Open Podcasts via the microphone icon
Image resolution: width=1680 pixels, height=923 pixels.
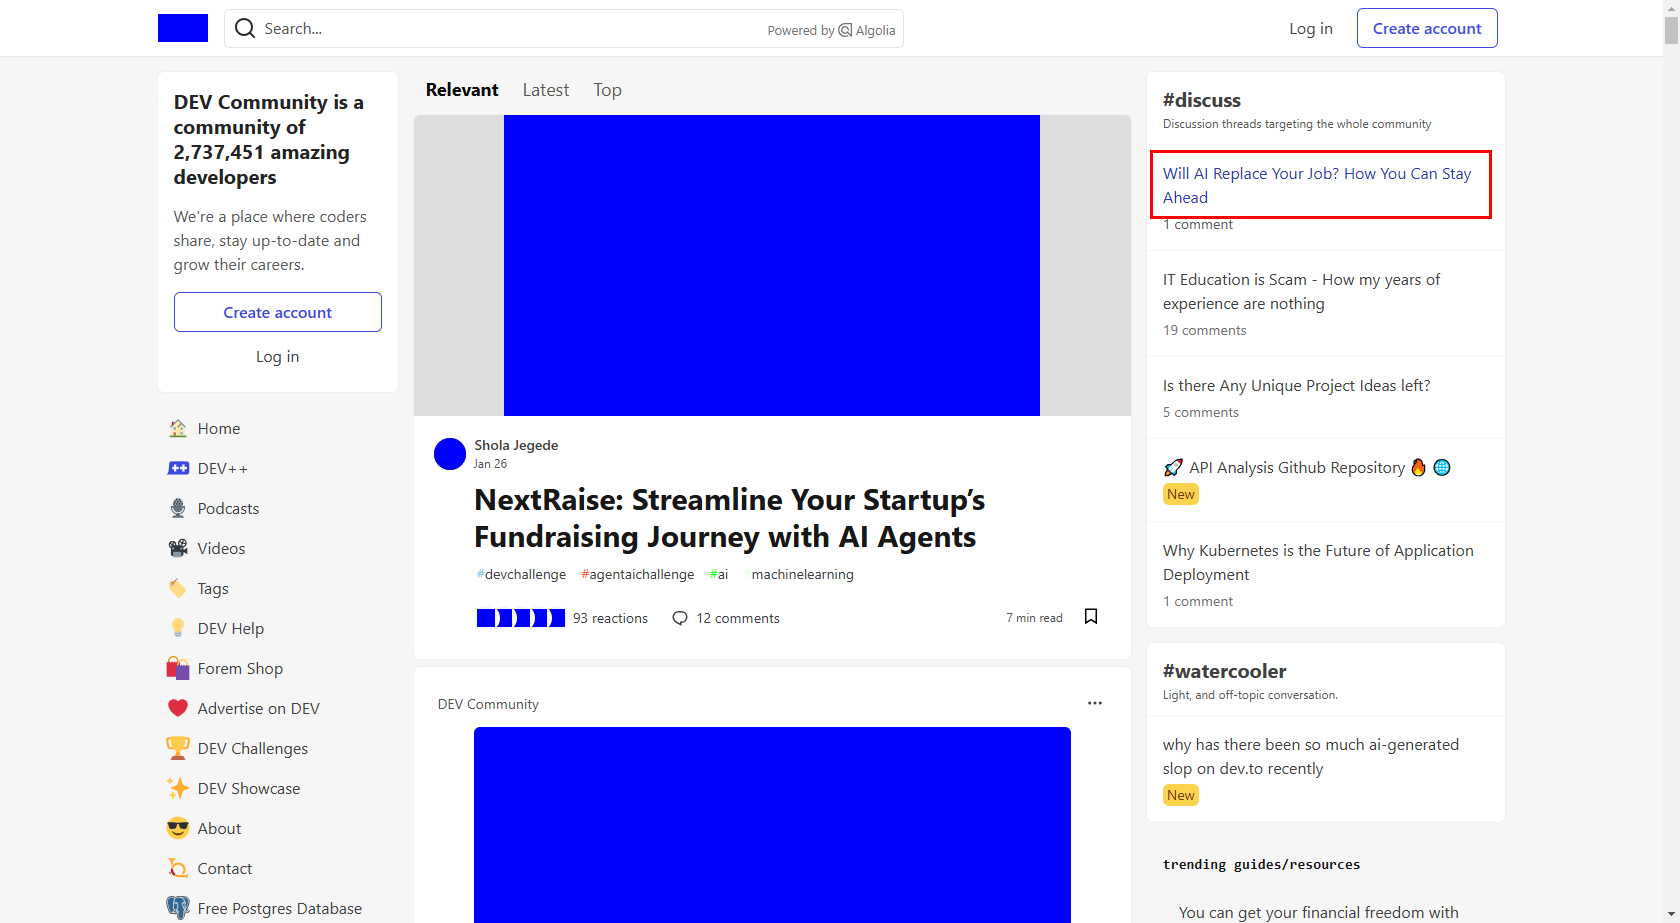(x=178, y=508)
